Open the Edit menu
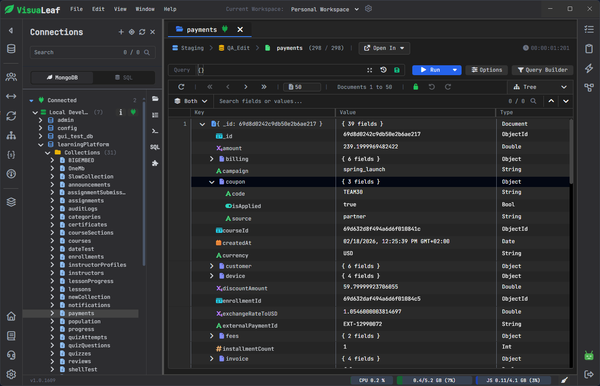Screen dimensions: 600x386 tap(98, 9)
